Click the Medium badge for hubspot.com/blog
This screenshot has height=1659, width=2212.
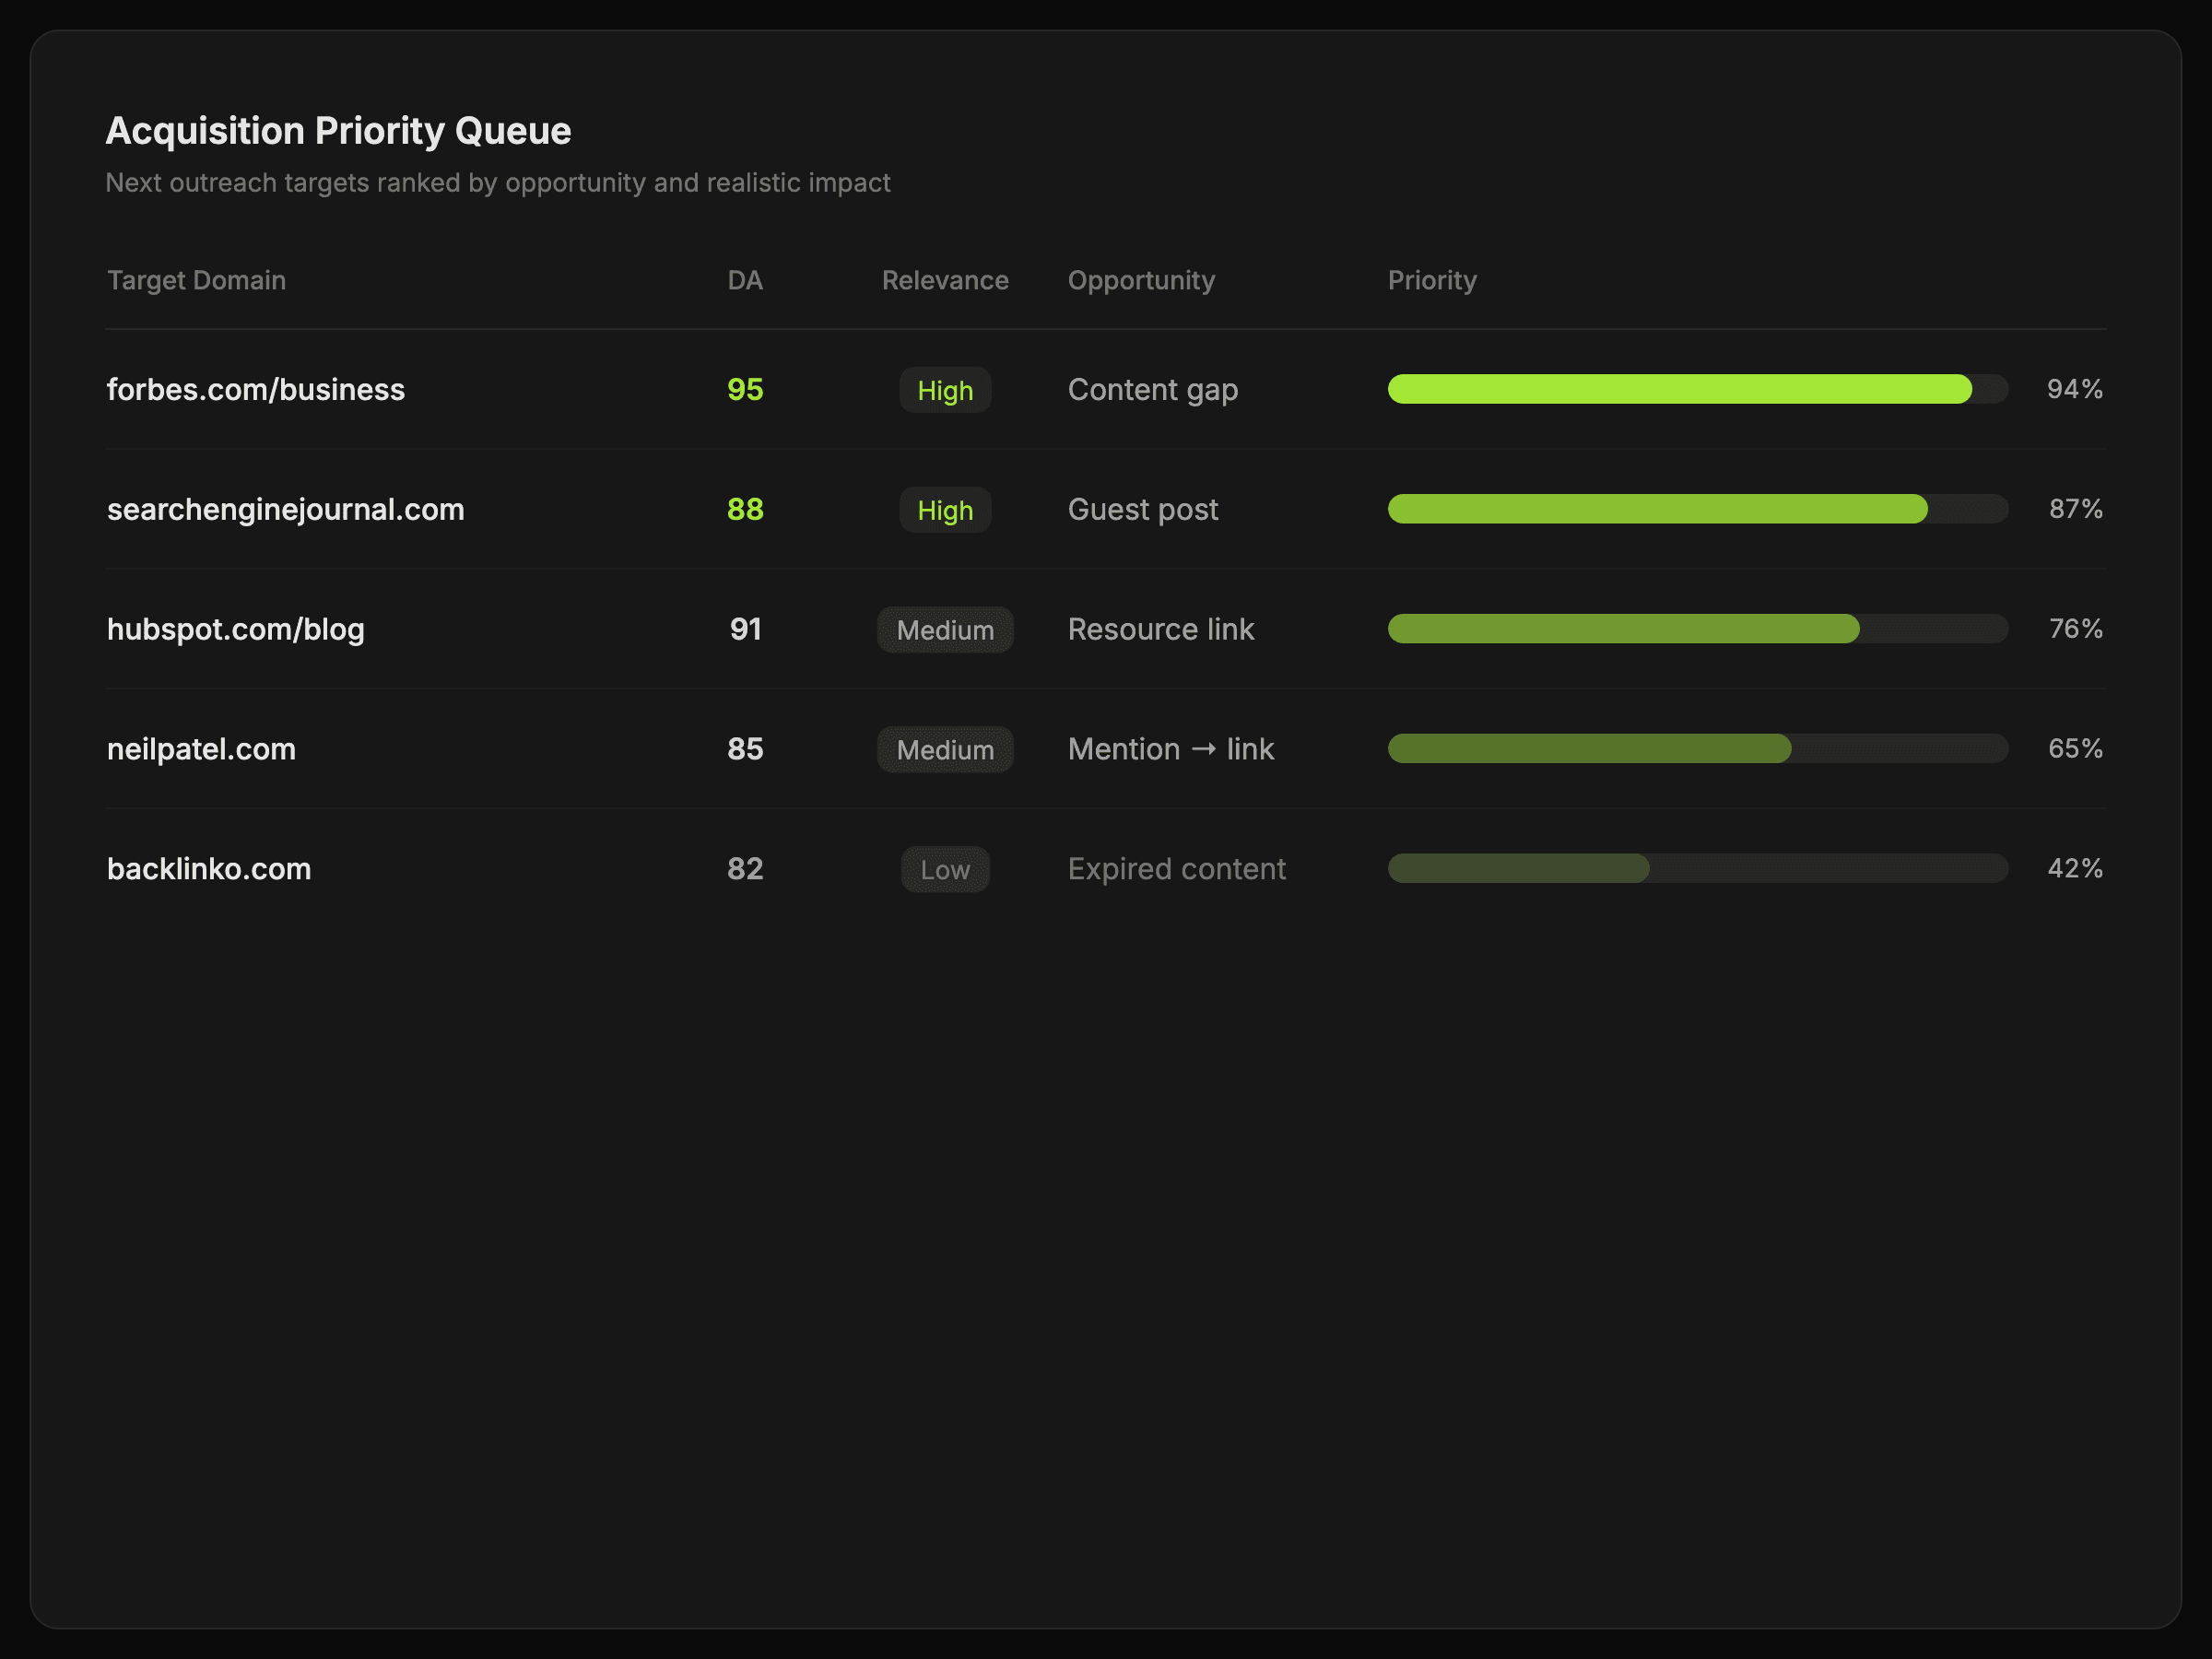pos(945,630)
